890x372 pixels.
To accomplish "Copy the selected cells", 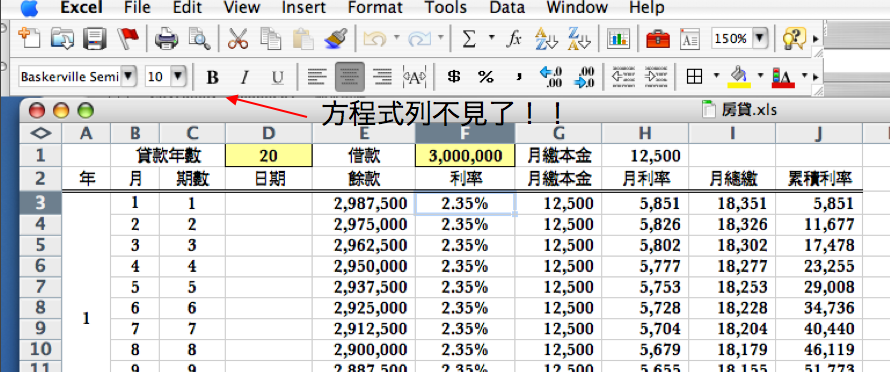I will [270, 38].
